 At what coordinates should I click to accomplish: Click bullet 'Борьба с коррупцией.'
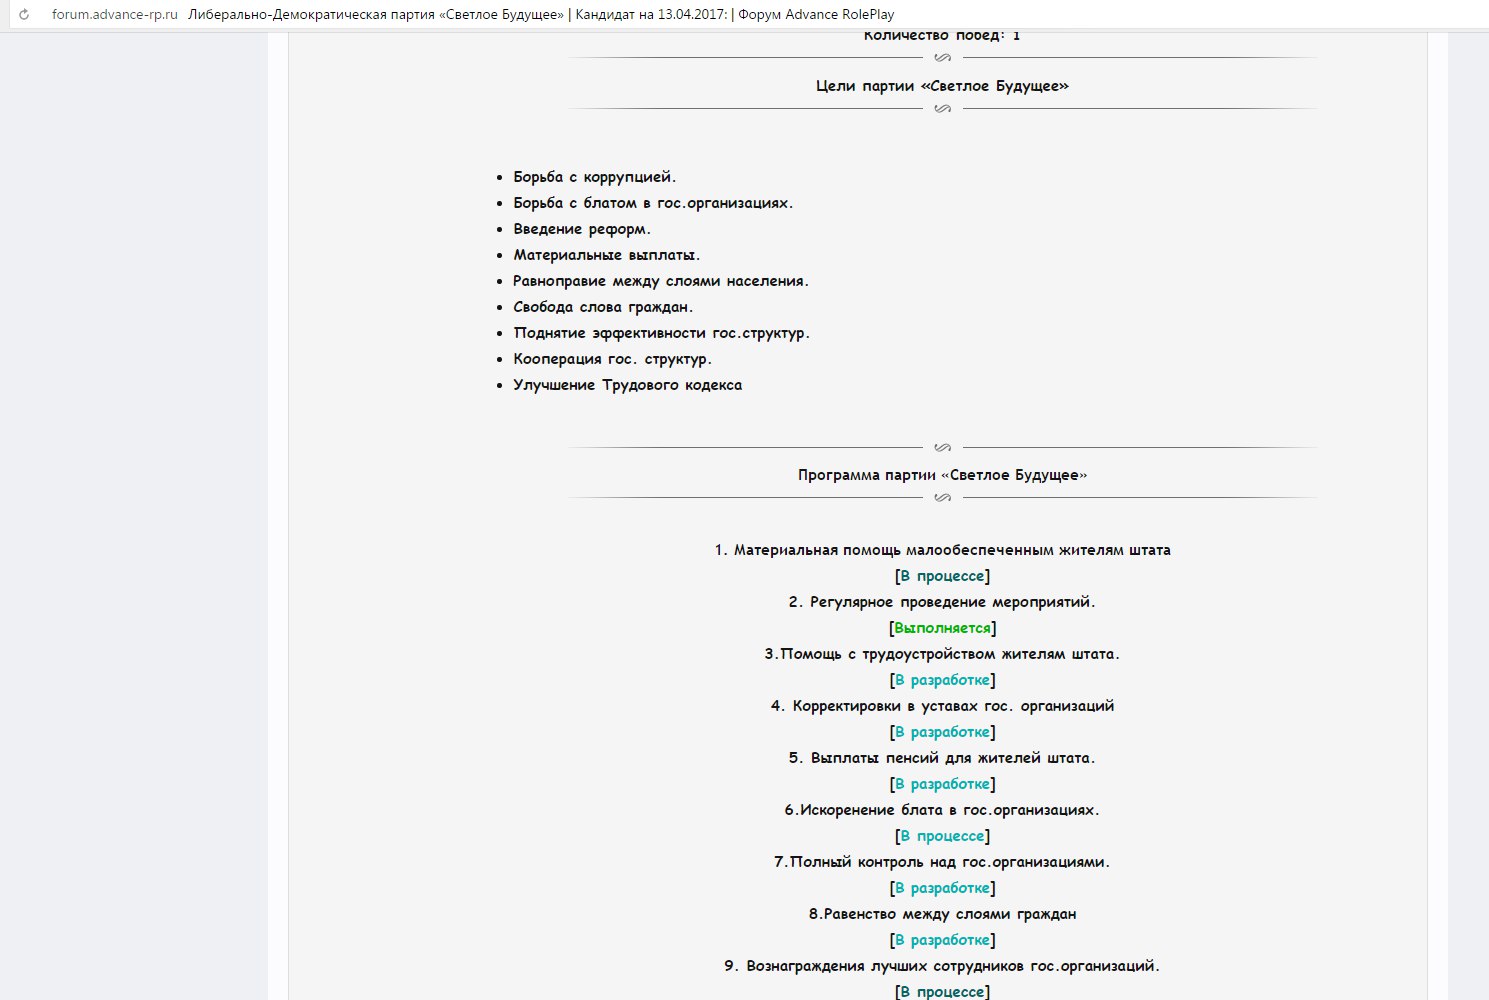pyautogui.click(x=595, y=177)
